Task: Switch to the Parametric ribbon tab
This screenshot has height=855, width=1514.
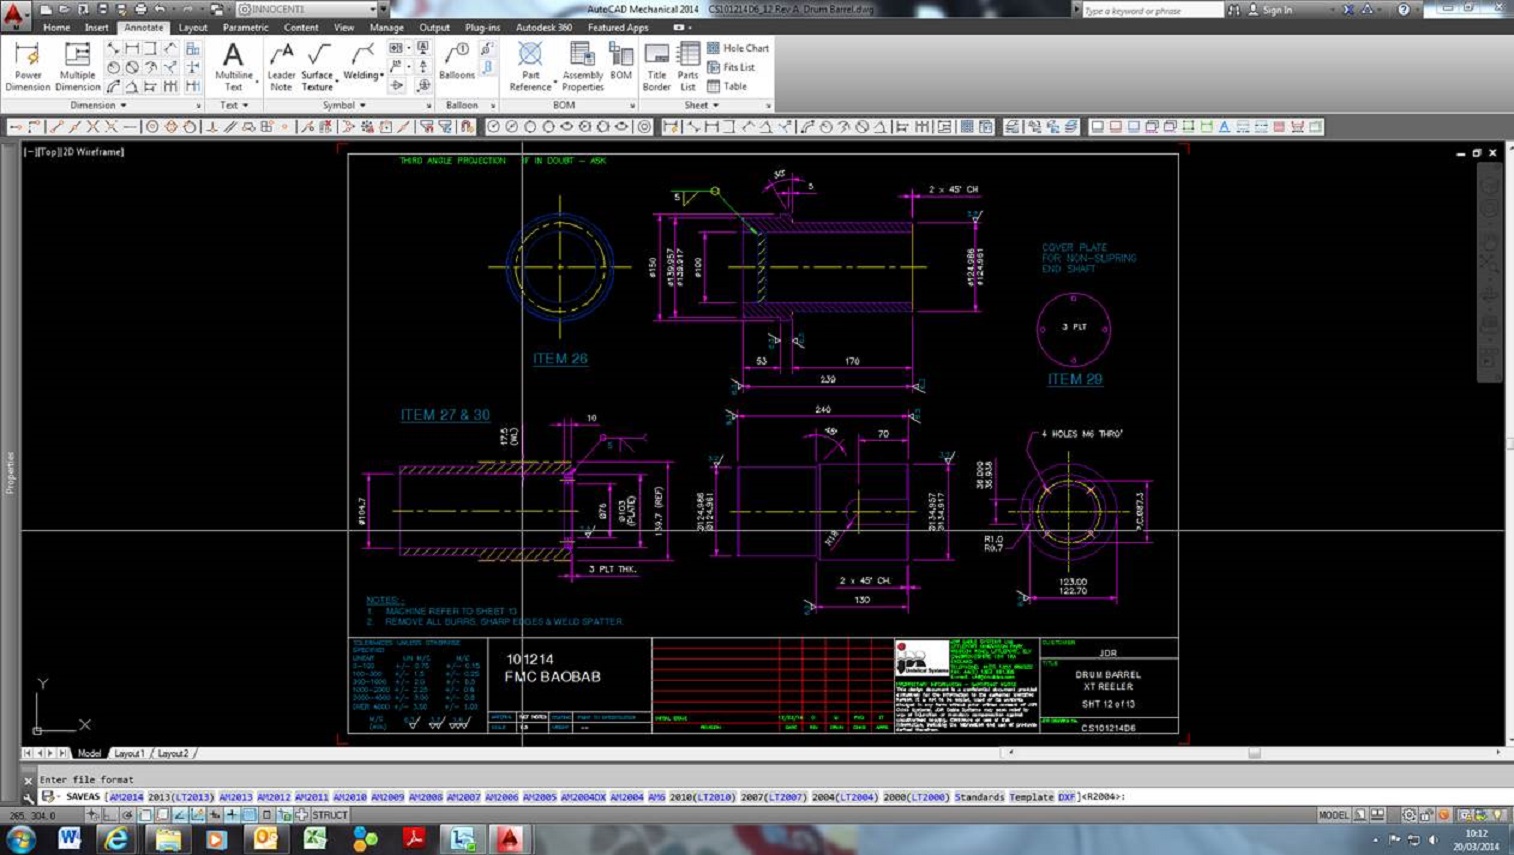Action: point(245,27)
